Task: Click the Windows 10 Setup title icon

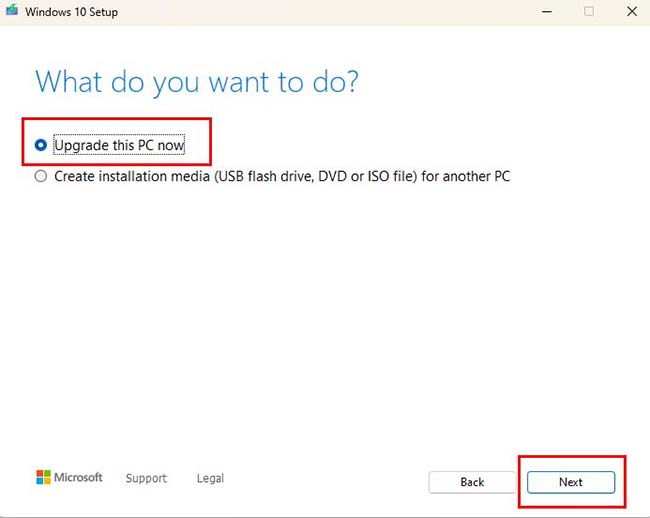Action: coord(12,10)
